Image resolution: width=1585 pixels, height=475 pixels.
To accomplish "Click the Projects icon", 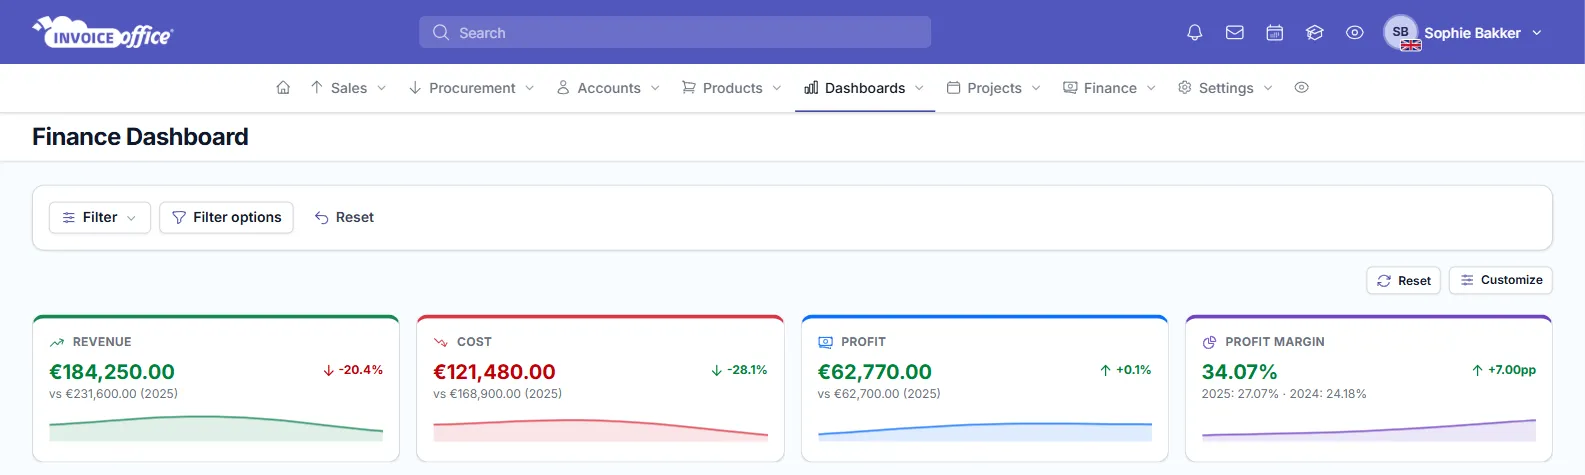I will (953, 88).
